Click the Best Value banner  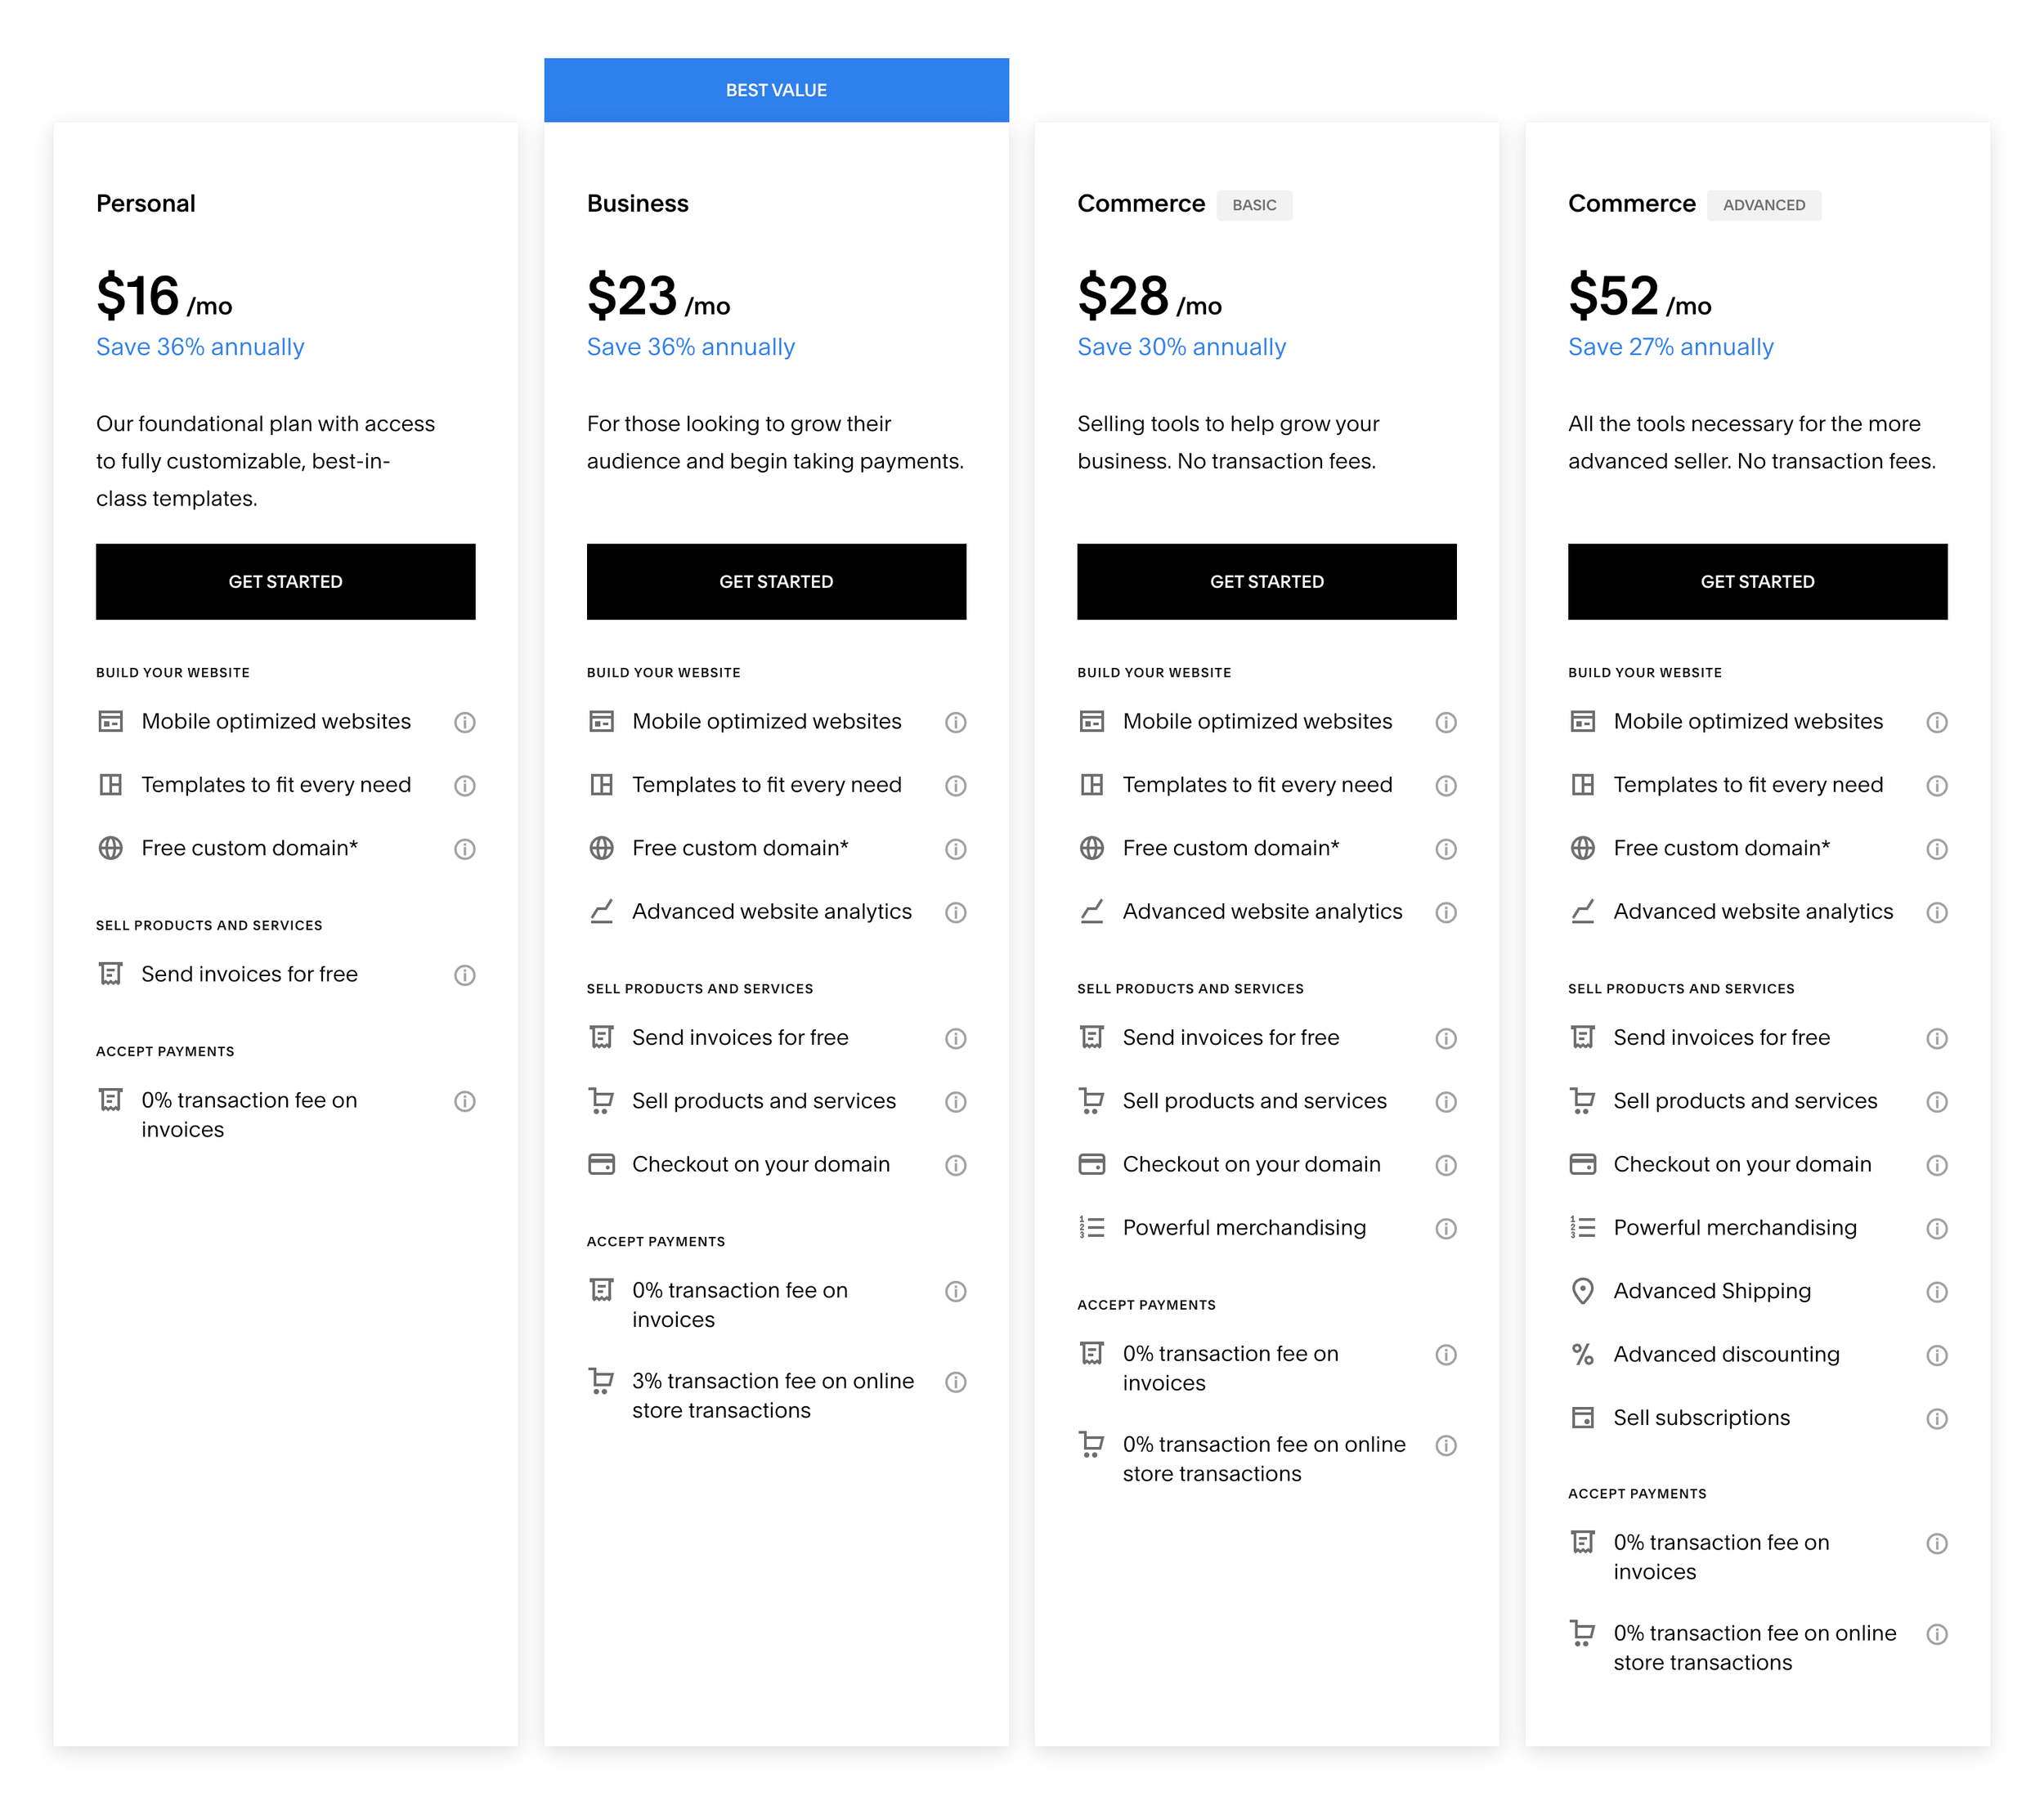[x=776, y=90]
